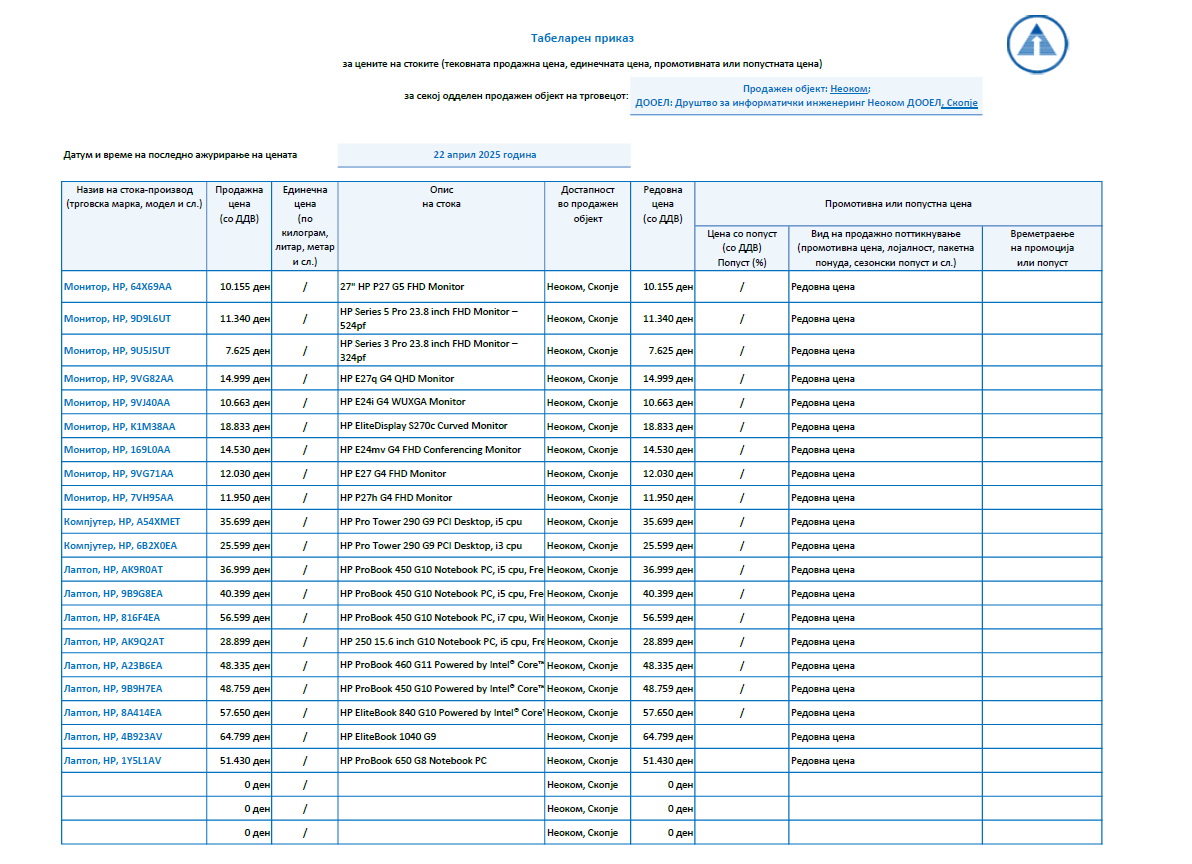Open the Лаптоп, HP, 8A414EA product link
1192x864 pixels.
(113, 713)
